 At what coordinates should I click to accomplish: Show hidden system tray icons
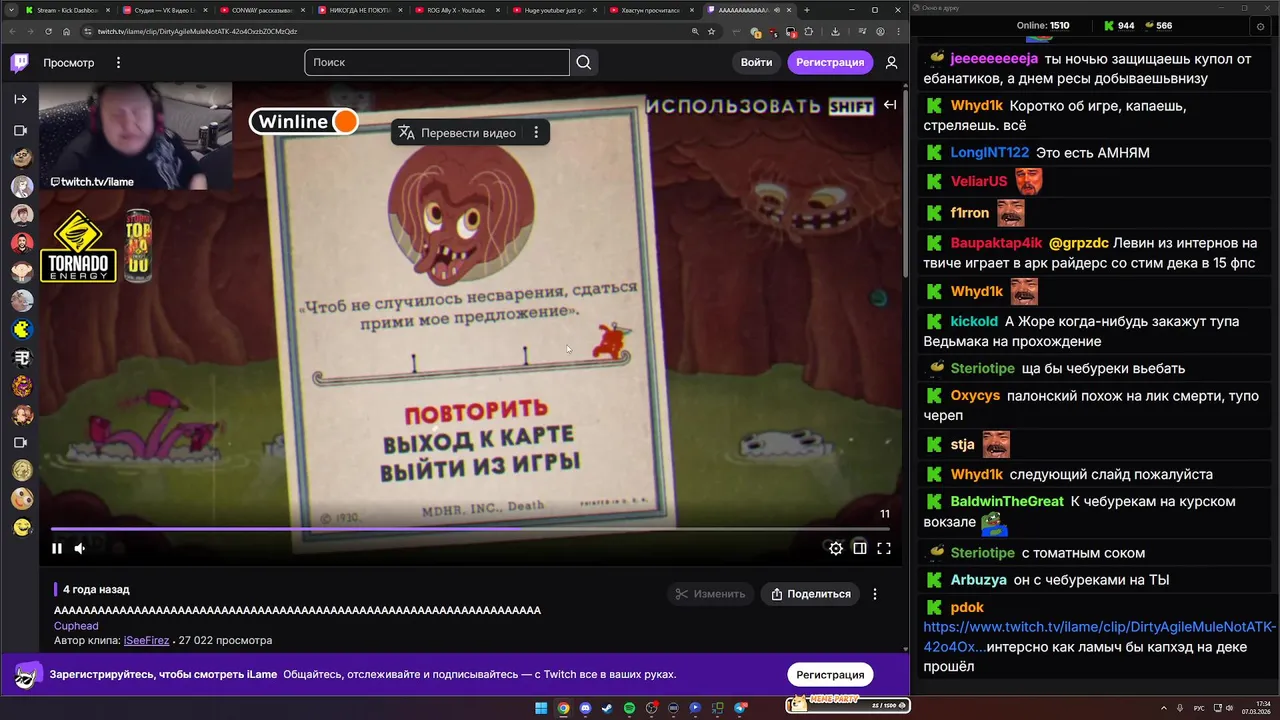[1165, 708]
